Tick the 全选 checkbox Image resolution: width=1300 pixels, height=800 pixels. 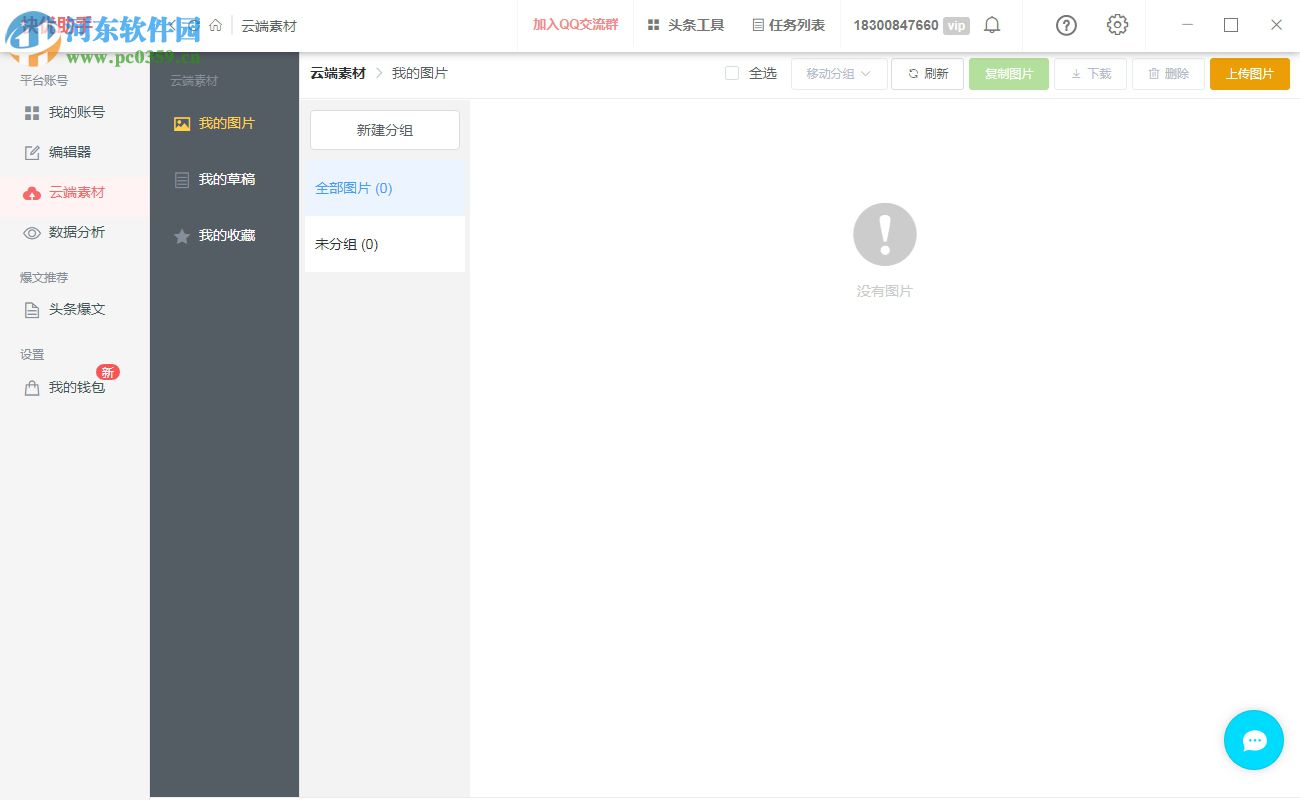[732, 73]
